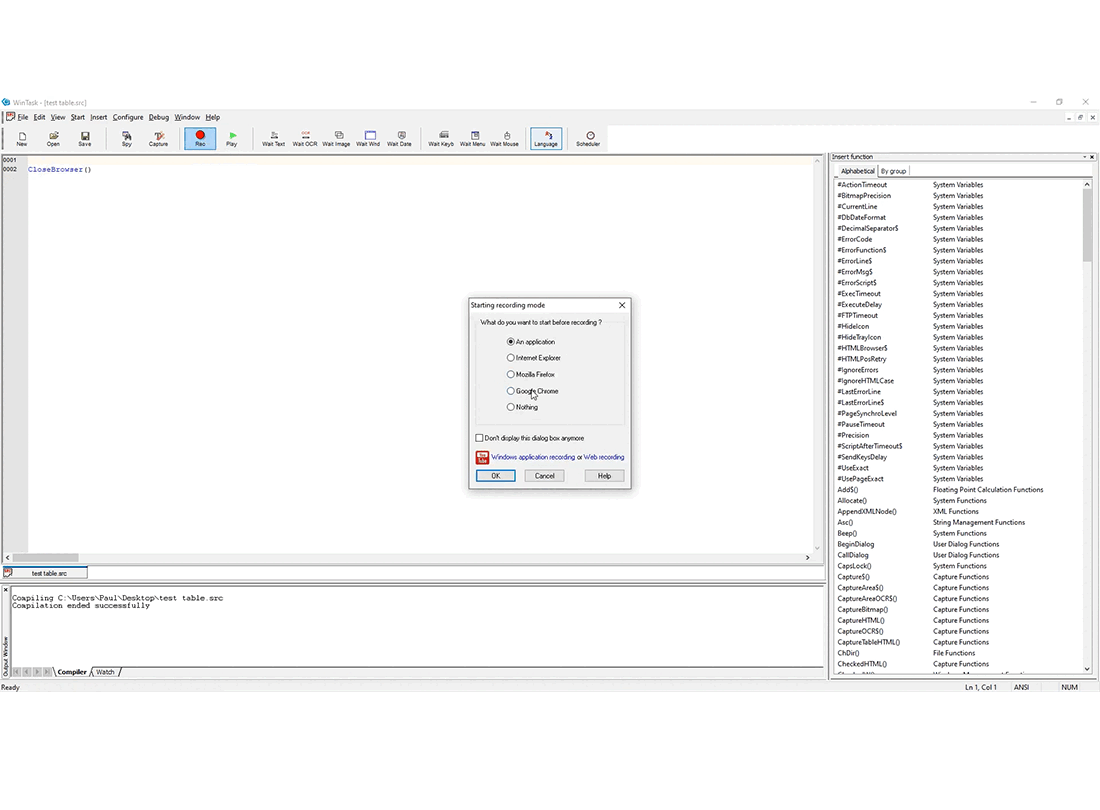Insert a Wait Text statement
1100x810 pixels.
274,138
